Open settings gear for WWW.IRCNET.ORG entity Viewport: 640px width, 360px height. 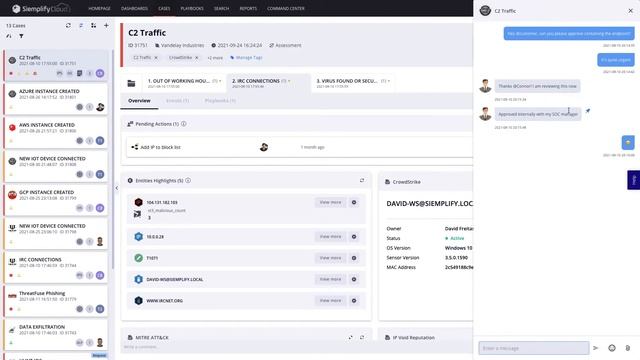[354, 300]
